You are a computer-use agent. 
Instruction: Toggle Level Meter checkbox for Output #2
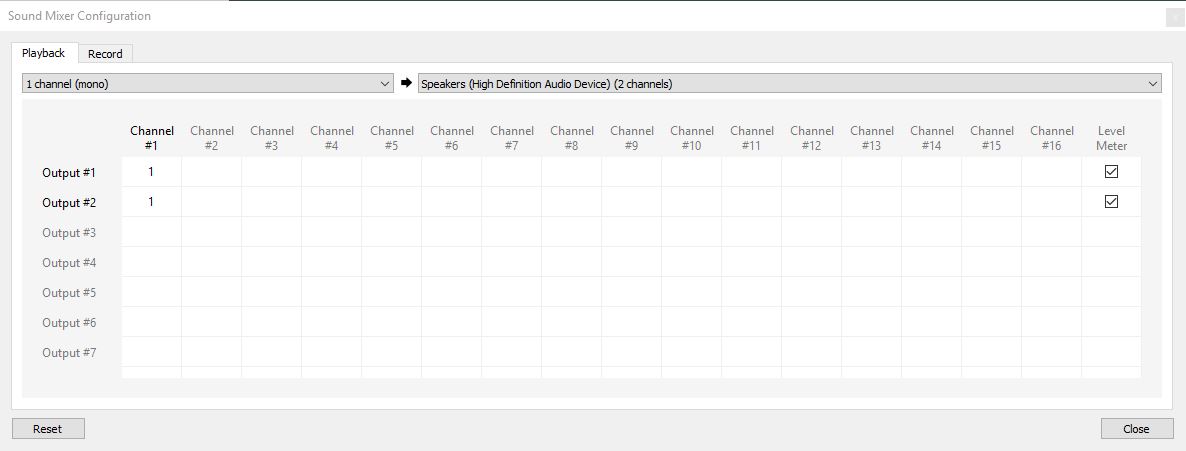coord(1111,202)
